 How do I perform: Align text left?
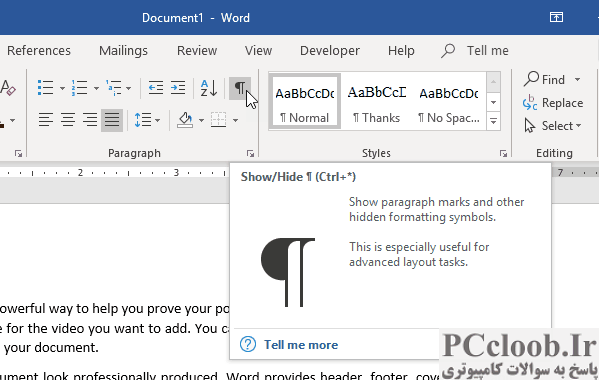pos(45,120)
